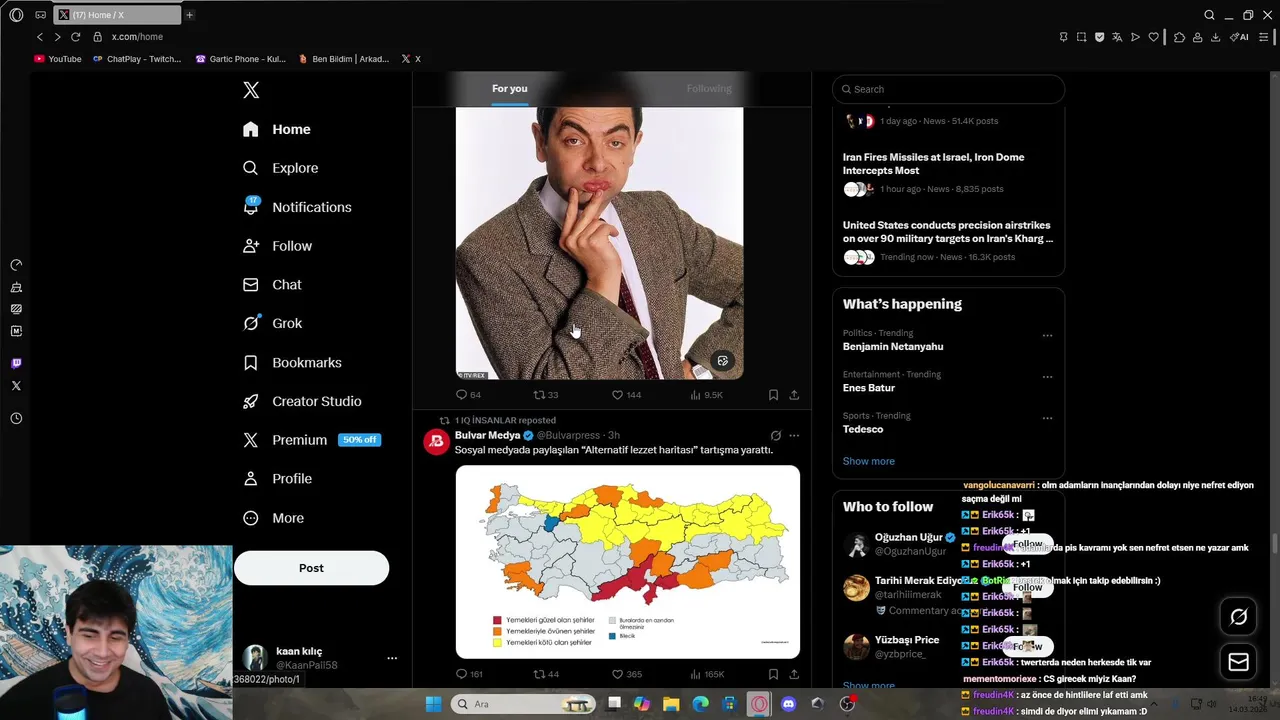Image resolution: width=1280 pixels, height=720 pixels.
Task: Open the Grok floating button
Action: point(1238,617)
